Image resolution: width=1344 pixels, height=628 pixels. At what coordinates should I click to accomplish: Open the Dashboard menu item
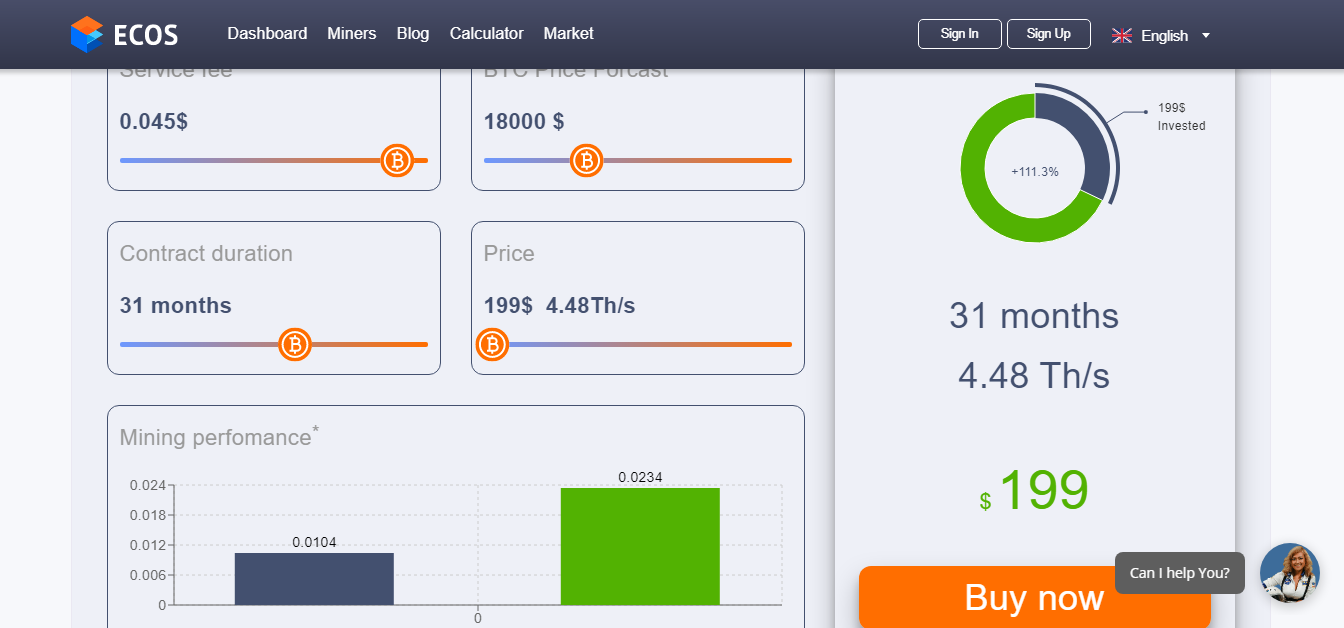pos(267,33)
